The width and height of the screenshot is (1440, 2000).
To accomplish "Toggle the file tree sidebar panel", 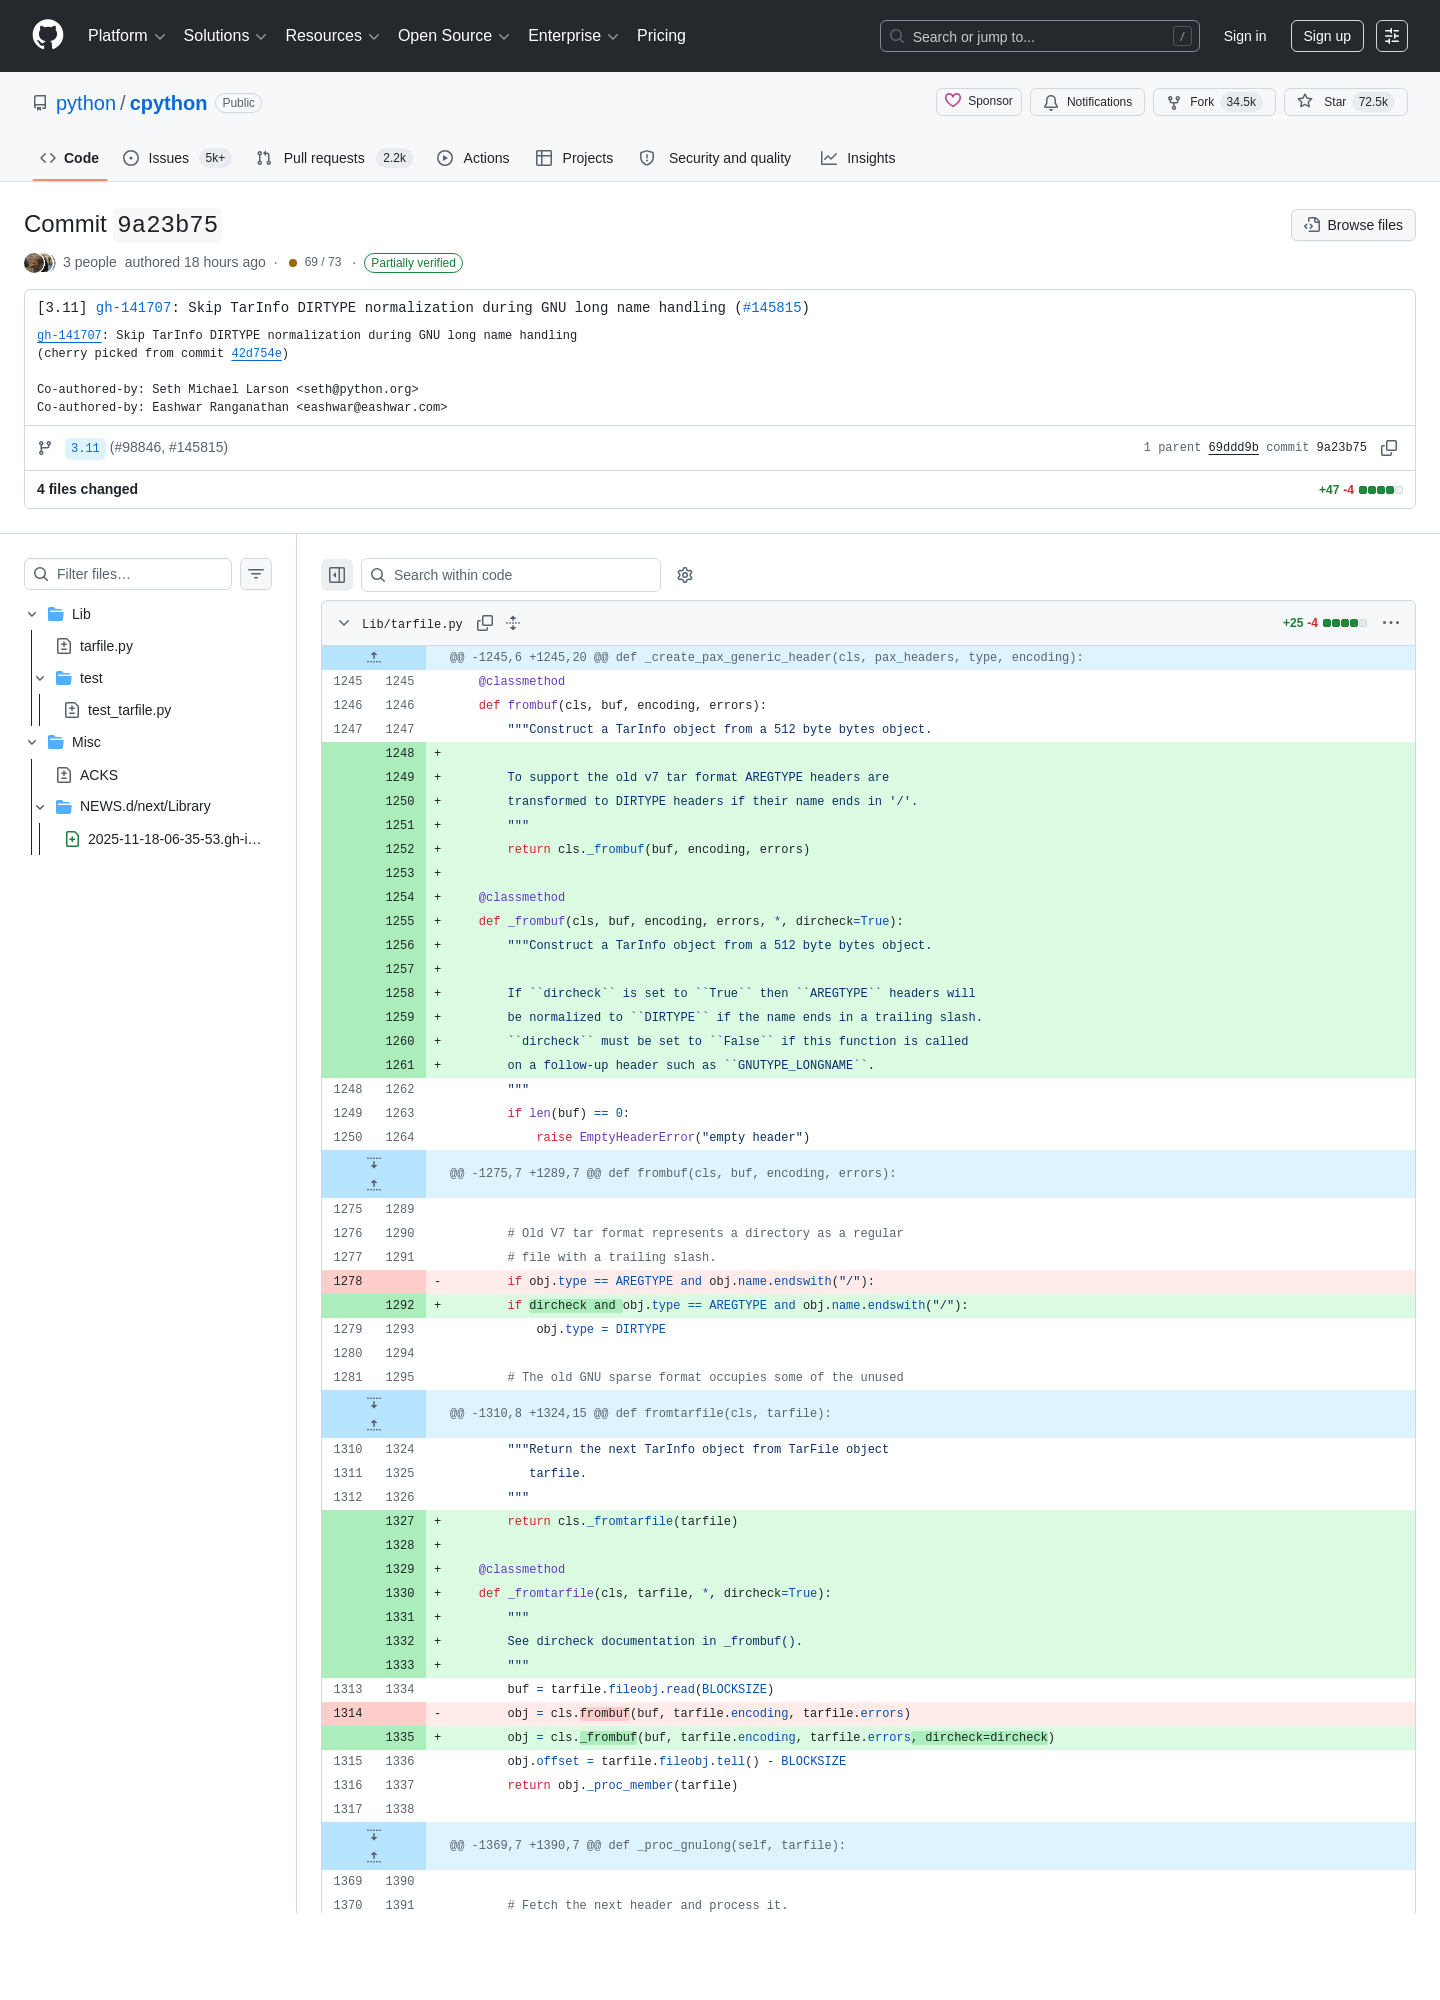I will (x=337, y=575).
